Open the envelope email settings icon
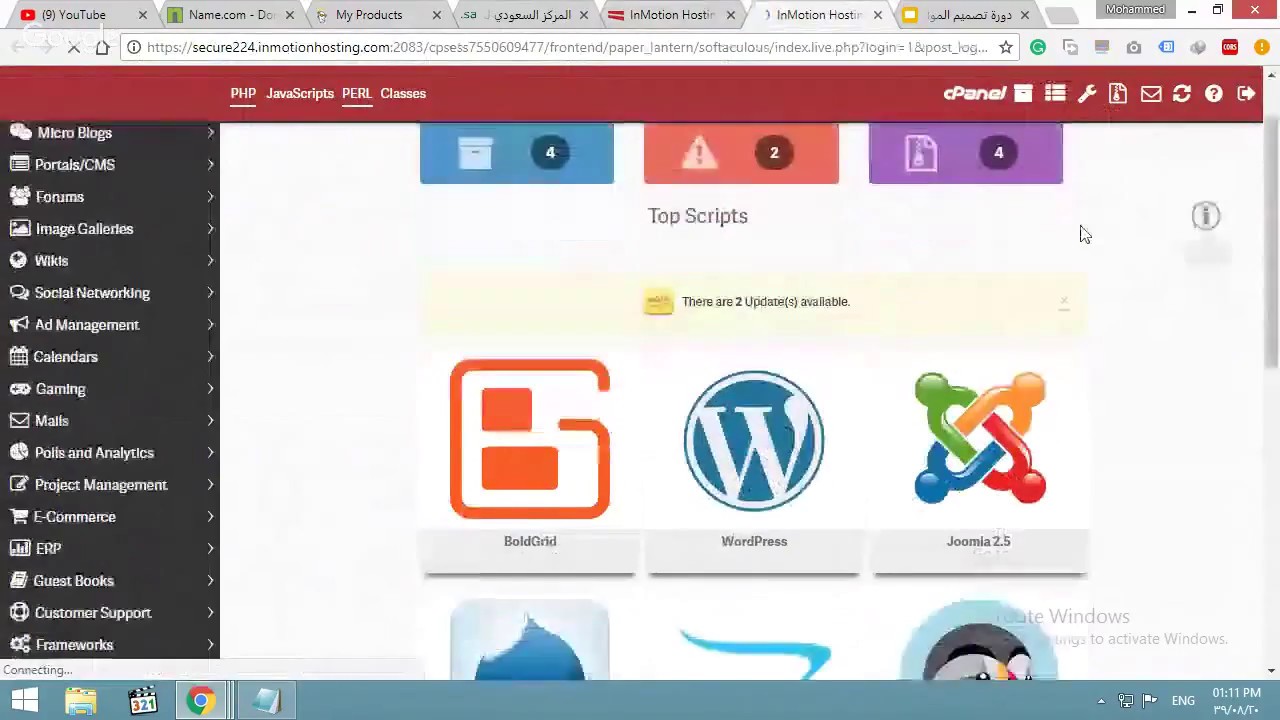 point(1151,93)
